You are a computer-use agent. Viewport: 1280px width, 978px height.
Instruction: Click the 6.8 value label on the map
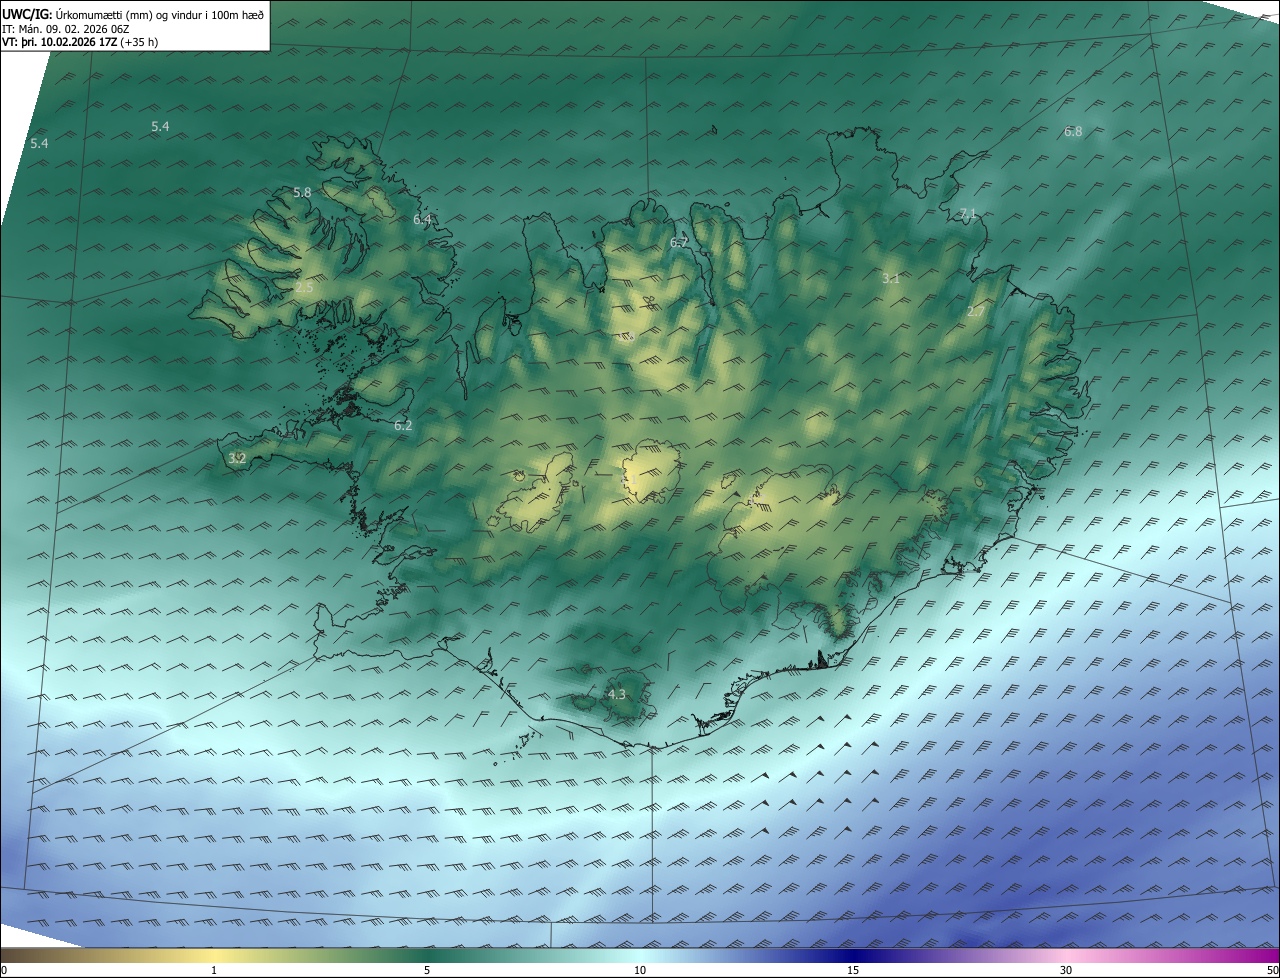tap(1073, 131)
